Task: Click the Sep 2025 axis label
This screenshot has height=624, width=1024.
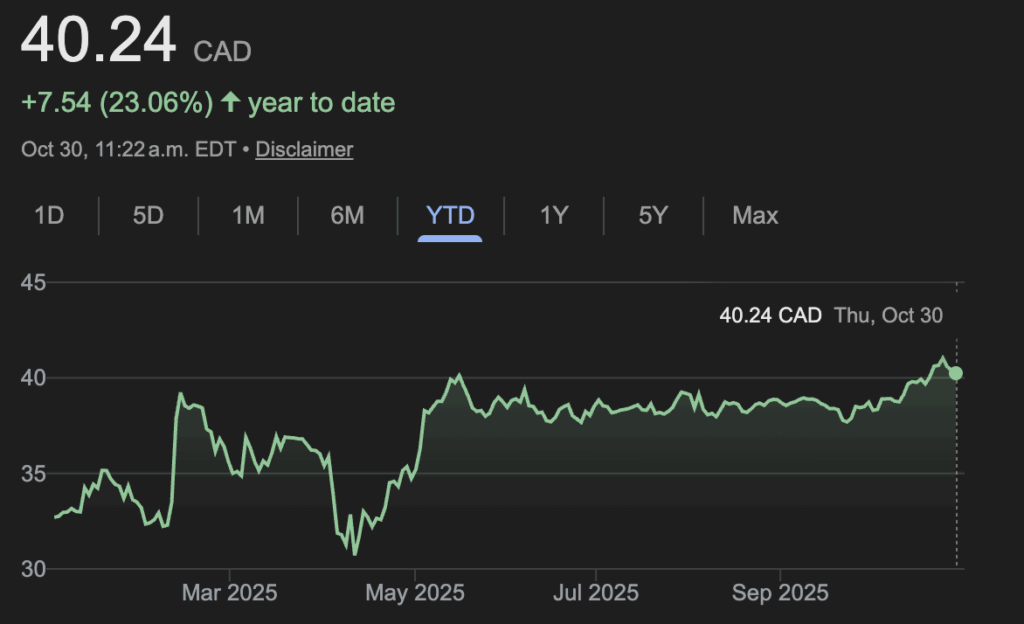Action: [x=780, y=593]
